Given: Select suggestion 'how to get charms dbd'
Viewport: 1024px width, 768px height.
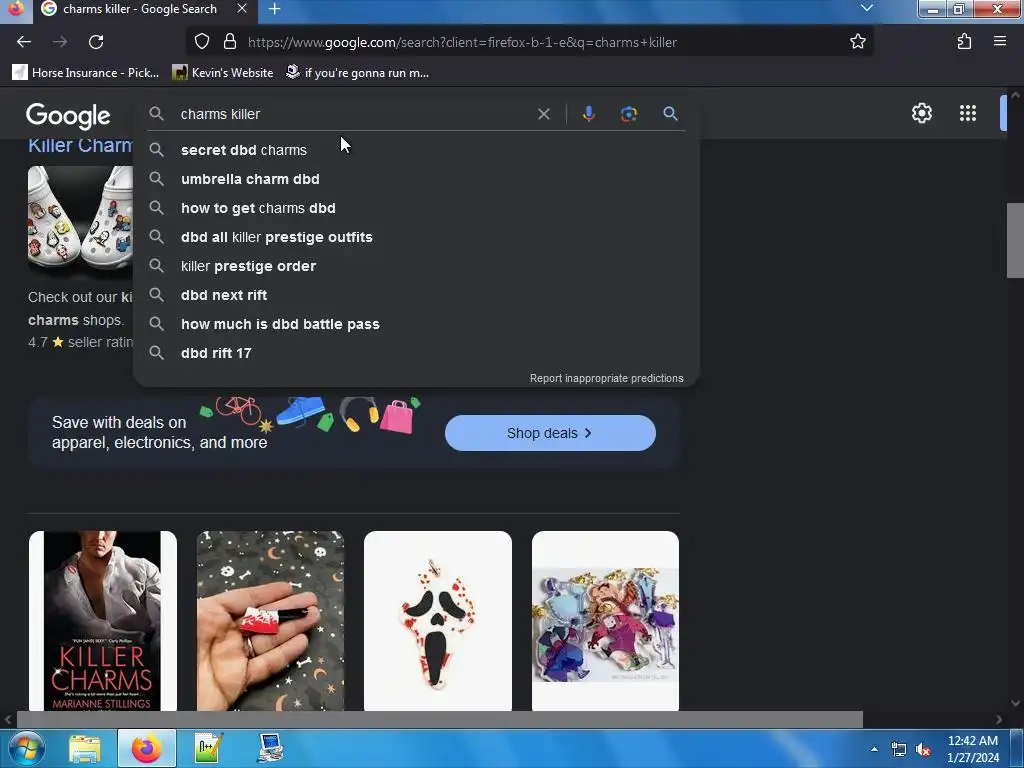Looking at the screenshot, I should (416, 208).
